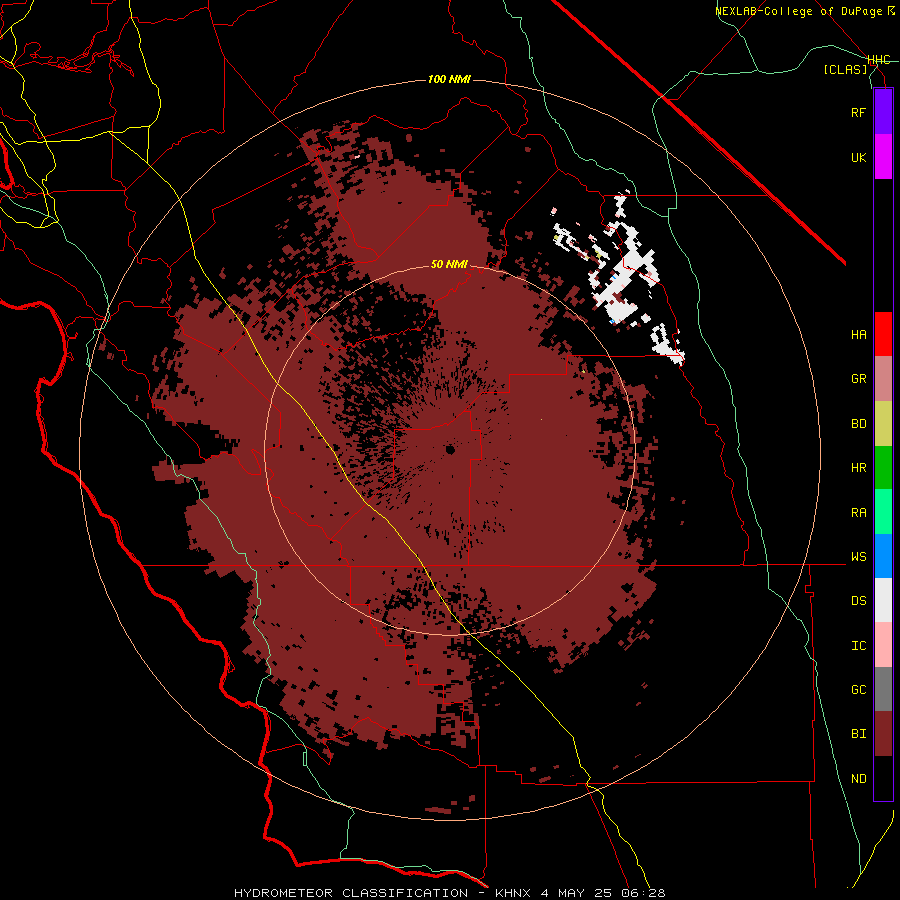Click the HHC product code label
The width and height of the screenshot is (900, 900).
tap(879, 60)
